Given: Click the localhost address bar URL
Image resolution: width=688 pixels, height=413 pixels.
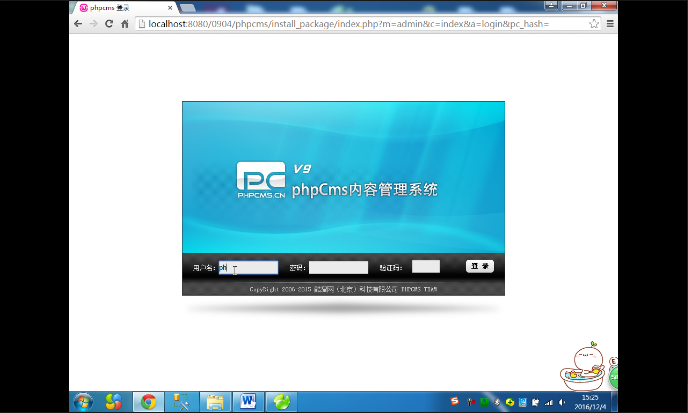Looking at the screenshot, I should 348,24.
